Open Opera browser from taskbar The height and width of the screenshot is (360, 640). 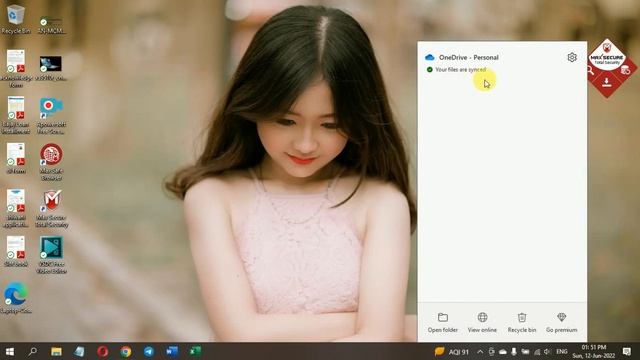pyautogui.click(x=102, y=351)
